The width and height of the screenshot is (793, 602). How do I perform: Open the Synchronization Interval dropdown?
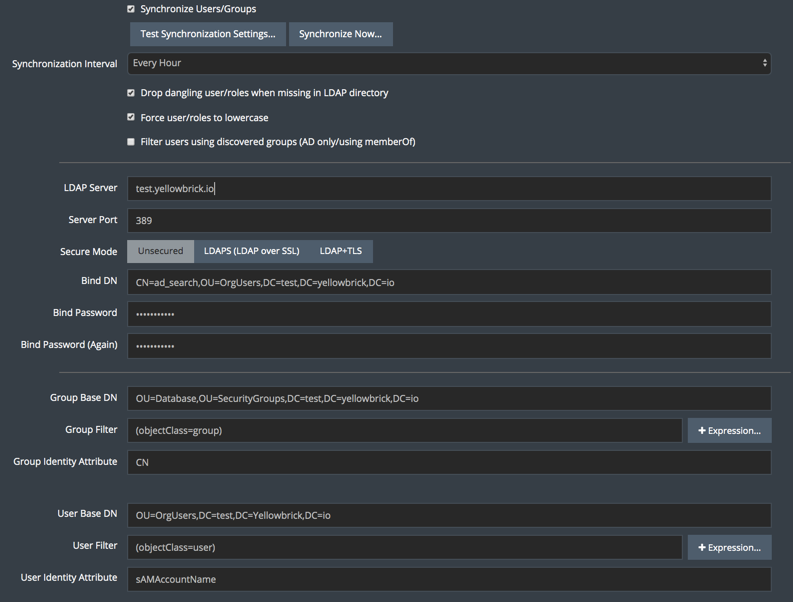(x=449, y=63)
